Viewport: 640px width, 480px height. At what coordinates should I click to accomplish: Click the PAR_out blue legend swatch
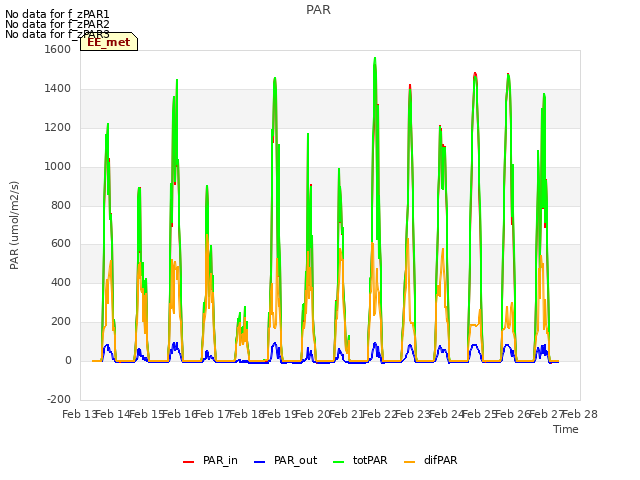click(x=259, y=462)
